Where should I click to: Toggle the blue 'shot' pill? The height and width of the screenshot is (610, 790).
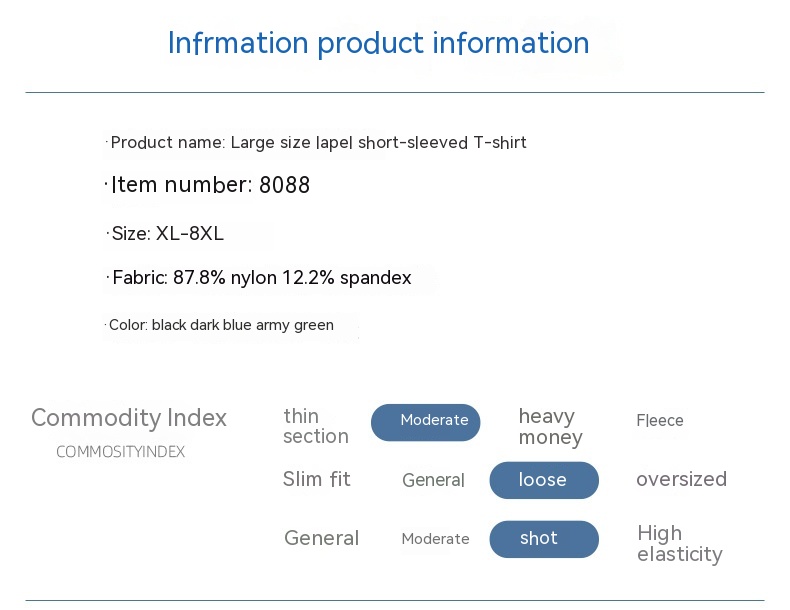pyautogui.click(x=543, y=539)
